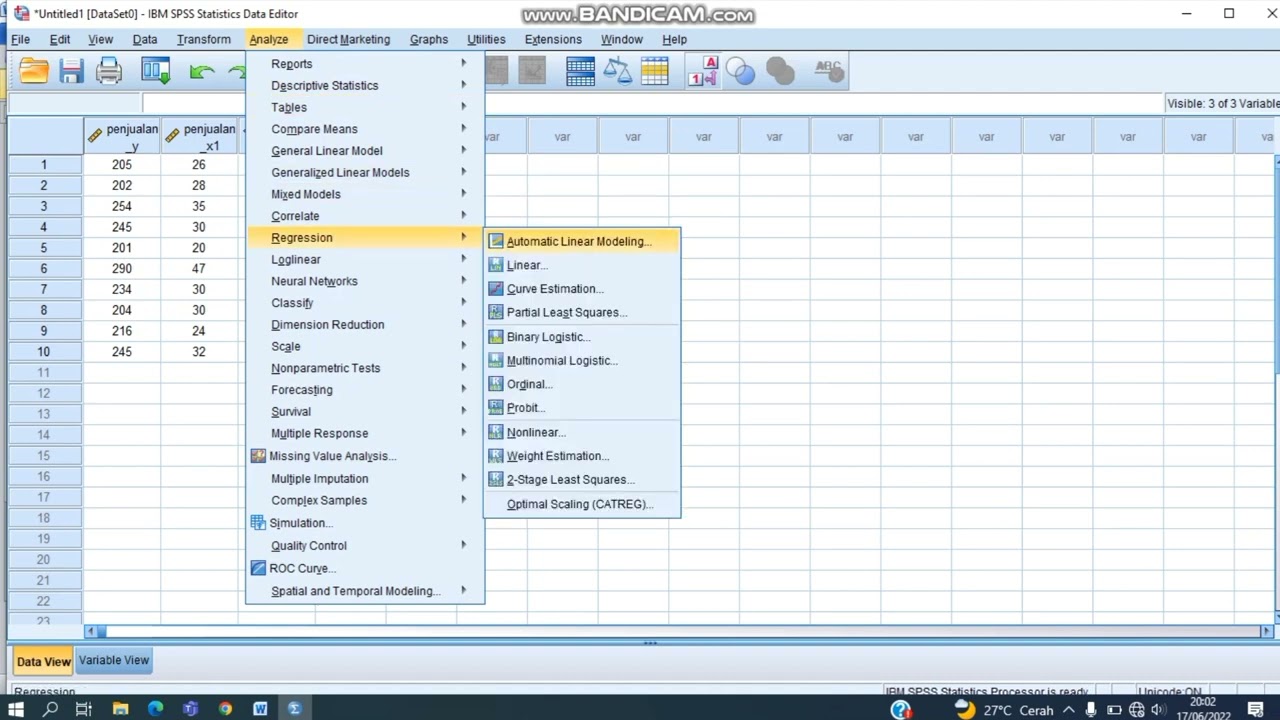Expand the Correlate submenu
The height and width of the screenshot is (720, 1280).
click(x=365, y=216)
